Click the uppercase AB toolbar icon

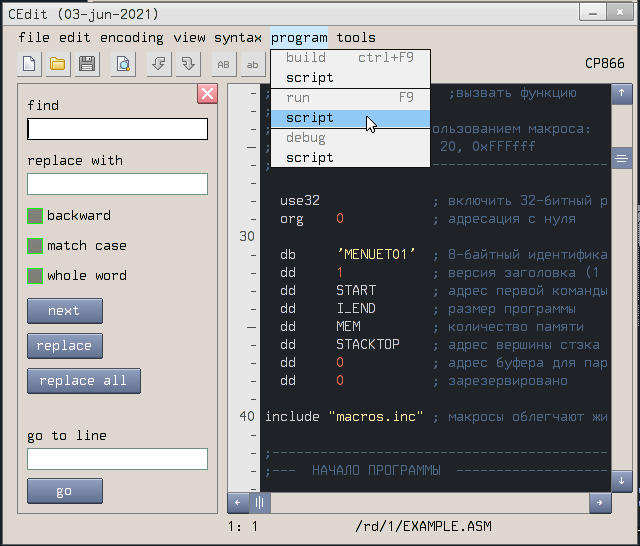click(224, 64)
